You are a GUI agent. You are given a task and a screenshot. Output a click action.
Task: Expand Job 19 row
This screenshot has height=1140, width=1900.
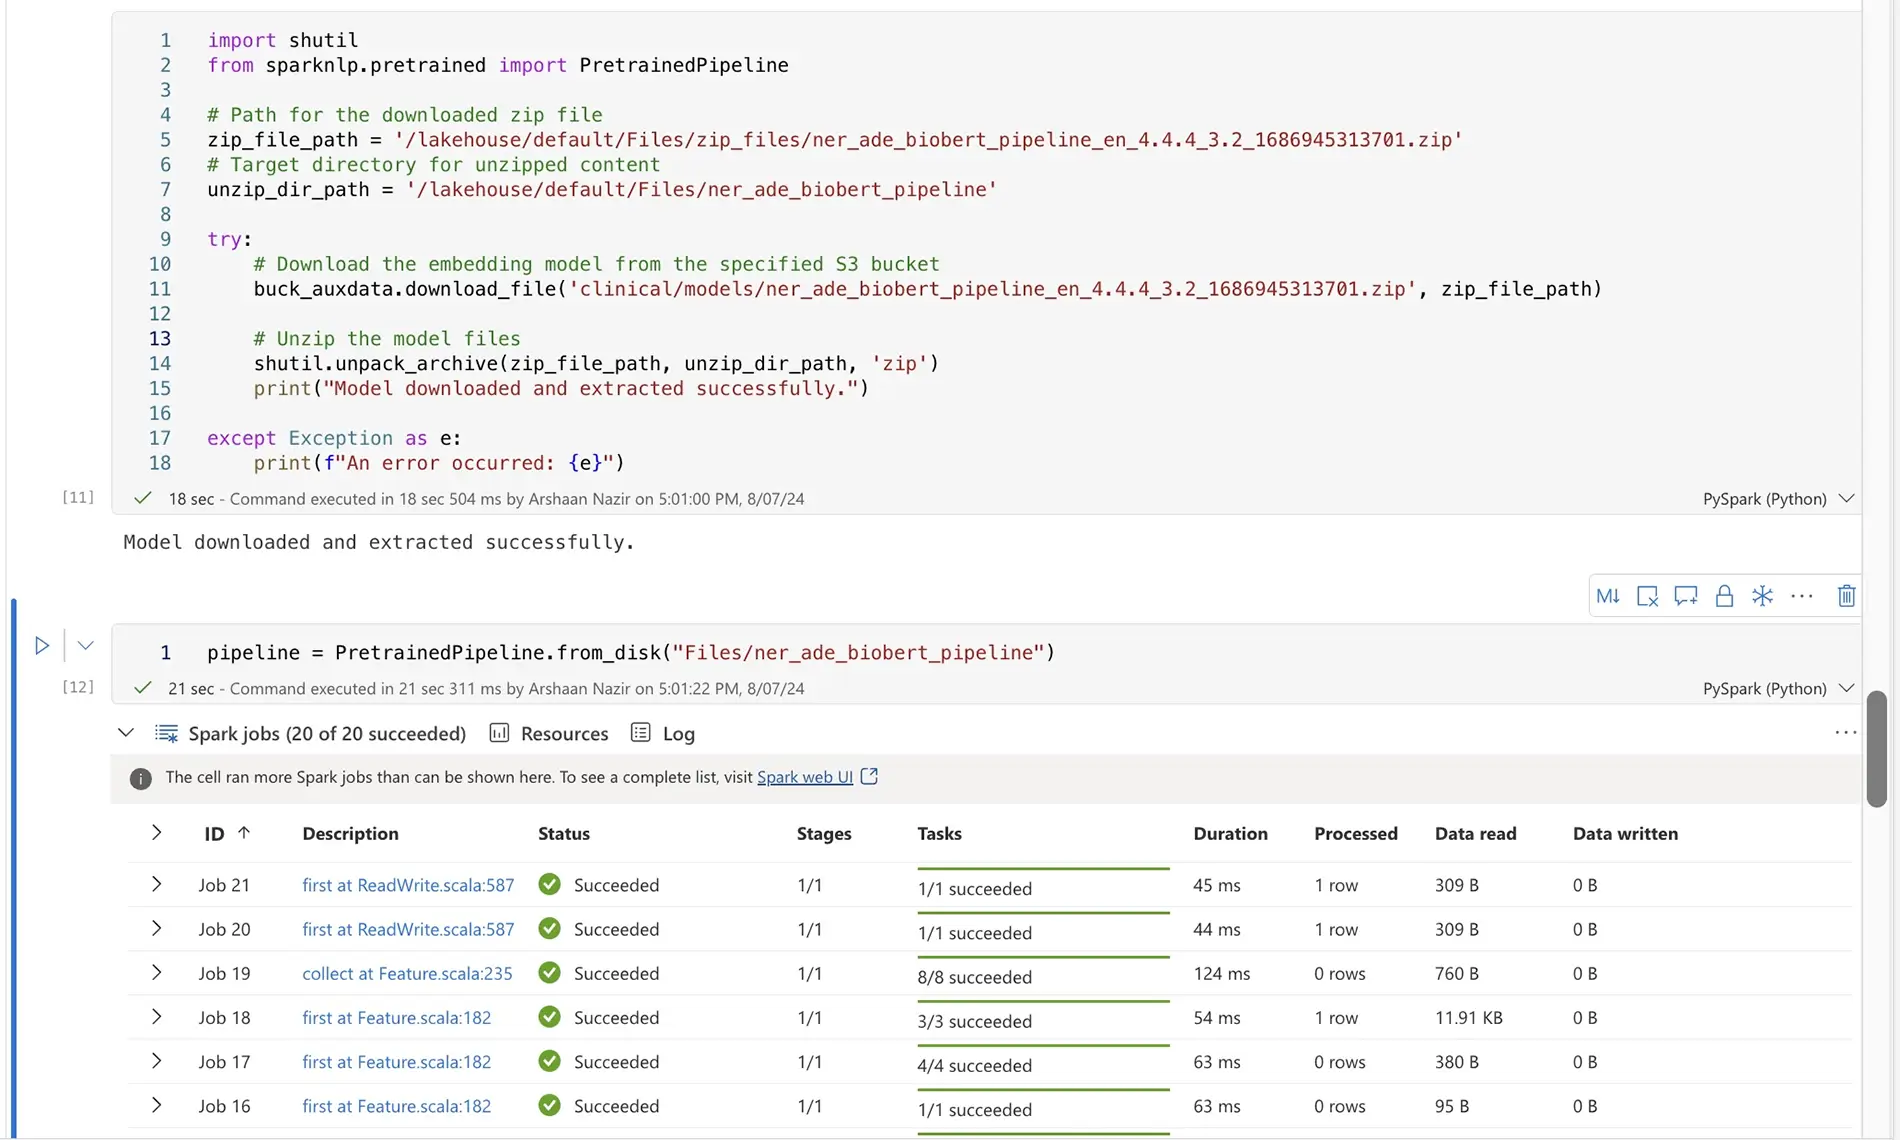pyautogui.click(x=156, y=972)
